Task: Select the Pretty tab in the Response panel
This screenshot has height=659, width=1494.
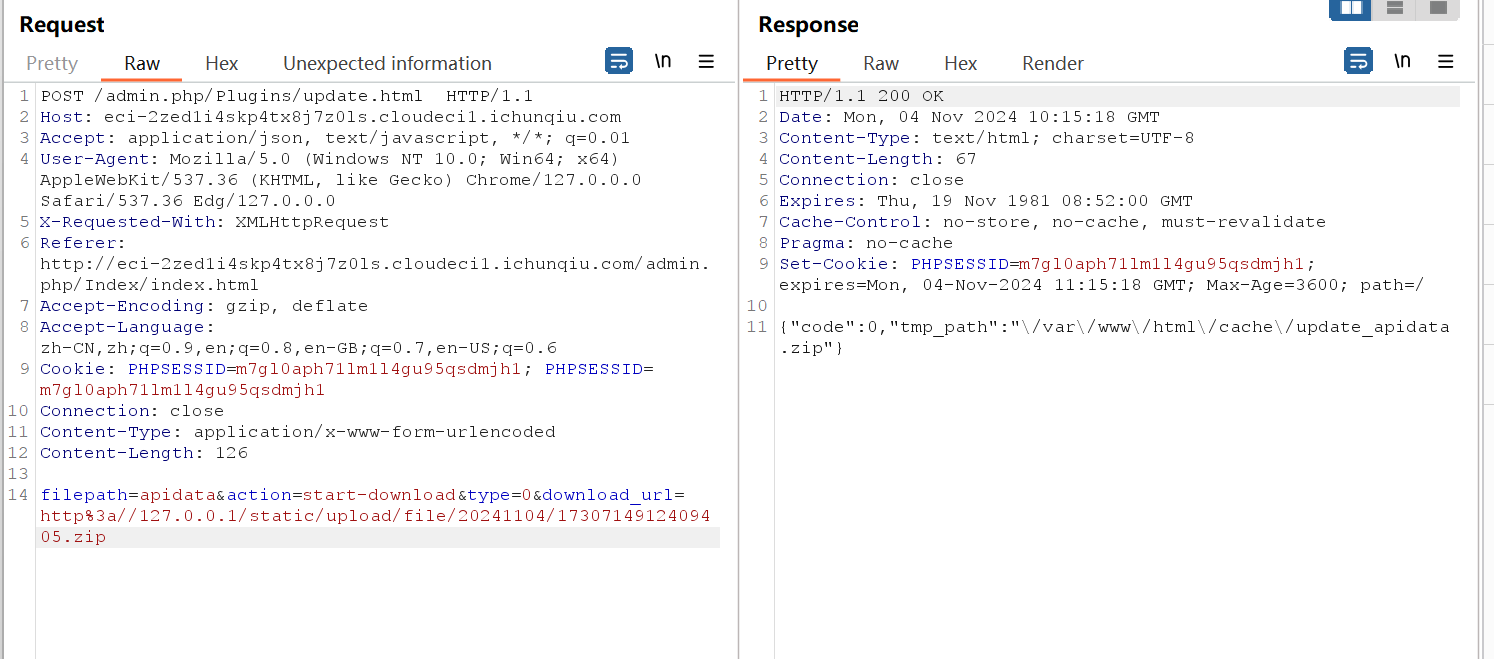Action: pos(792,63)
